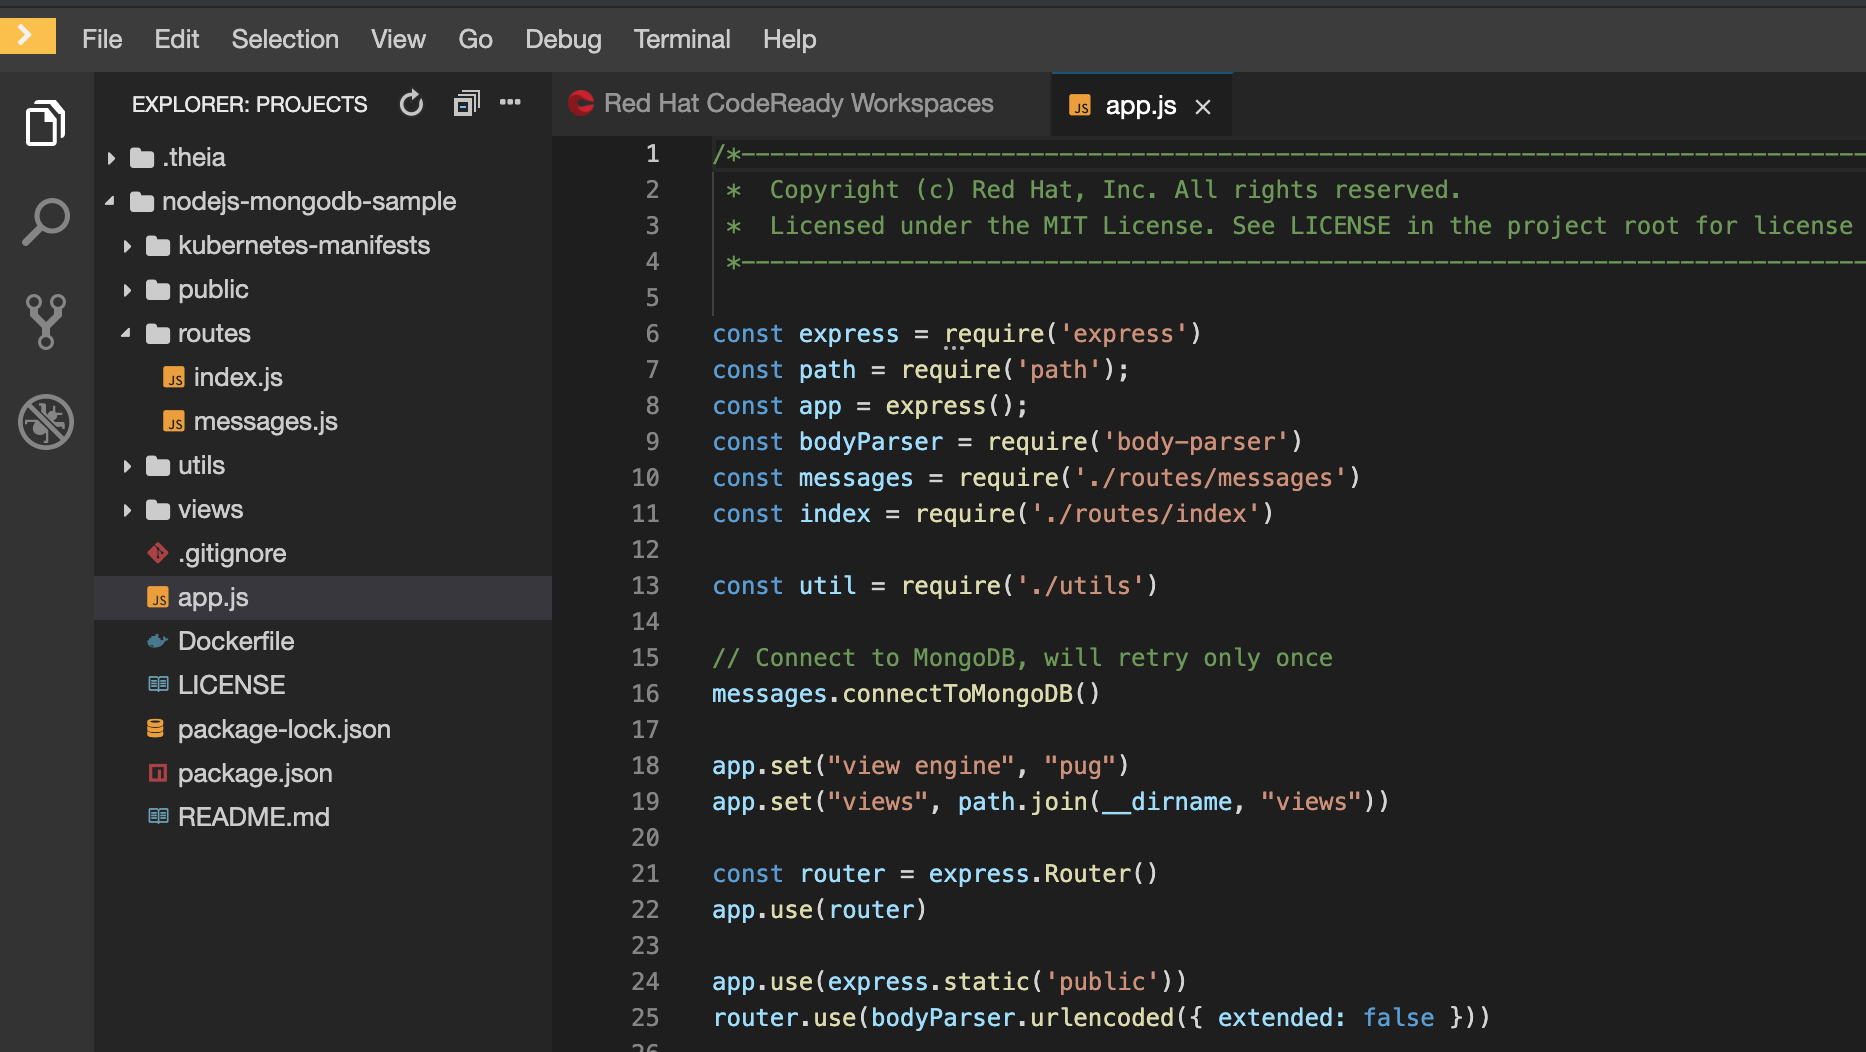
Task: Click the package-lock.json database icon
Action: point(156,729)
